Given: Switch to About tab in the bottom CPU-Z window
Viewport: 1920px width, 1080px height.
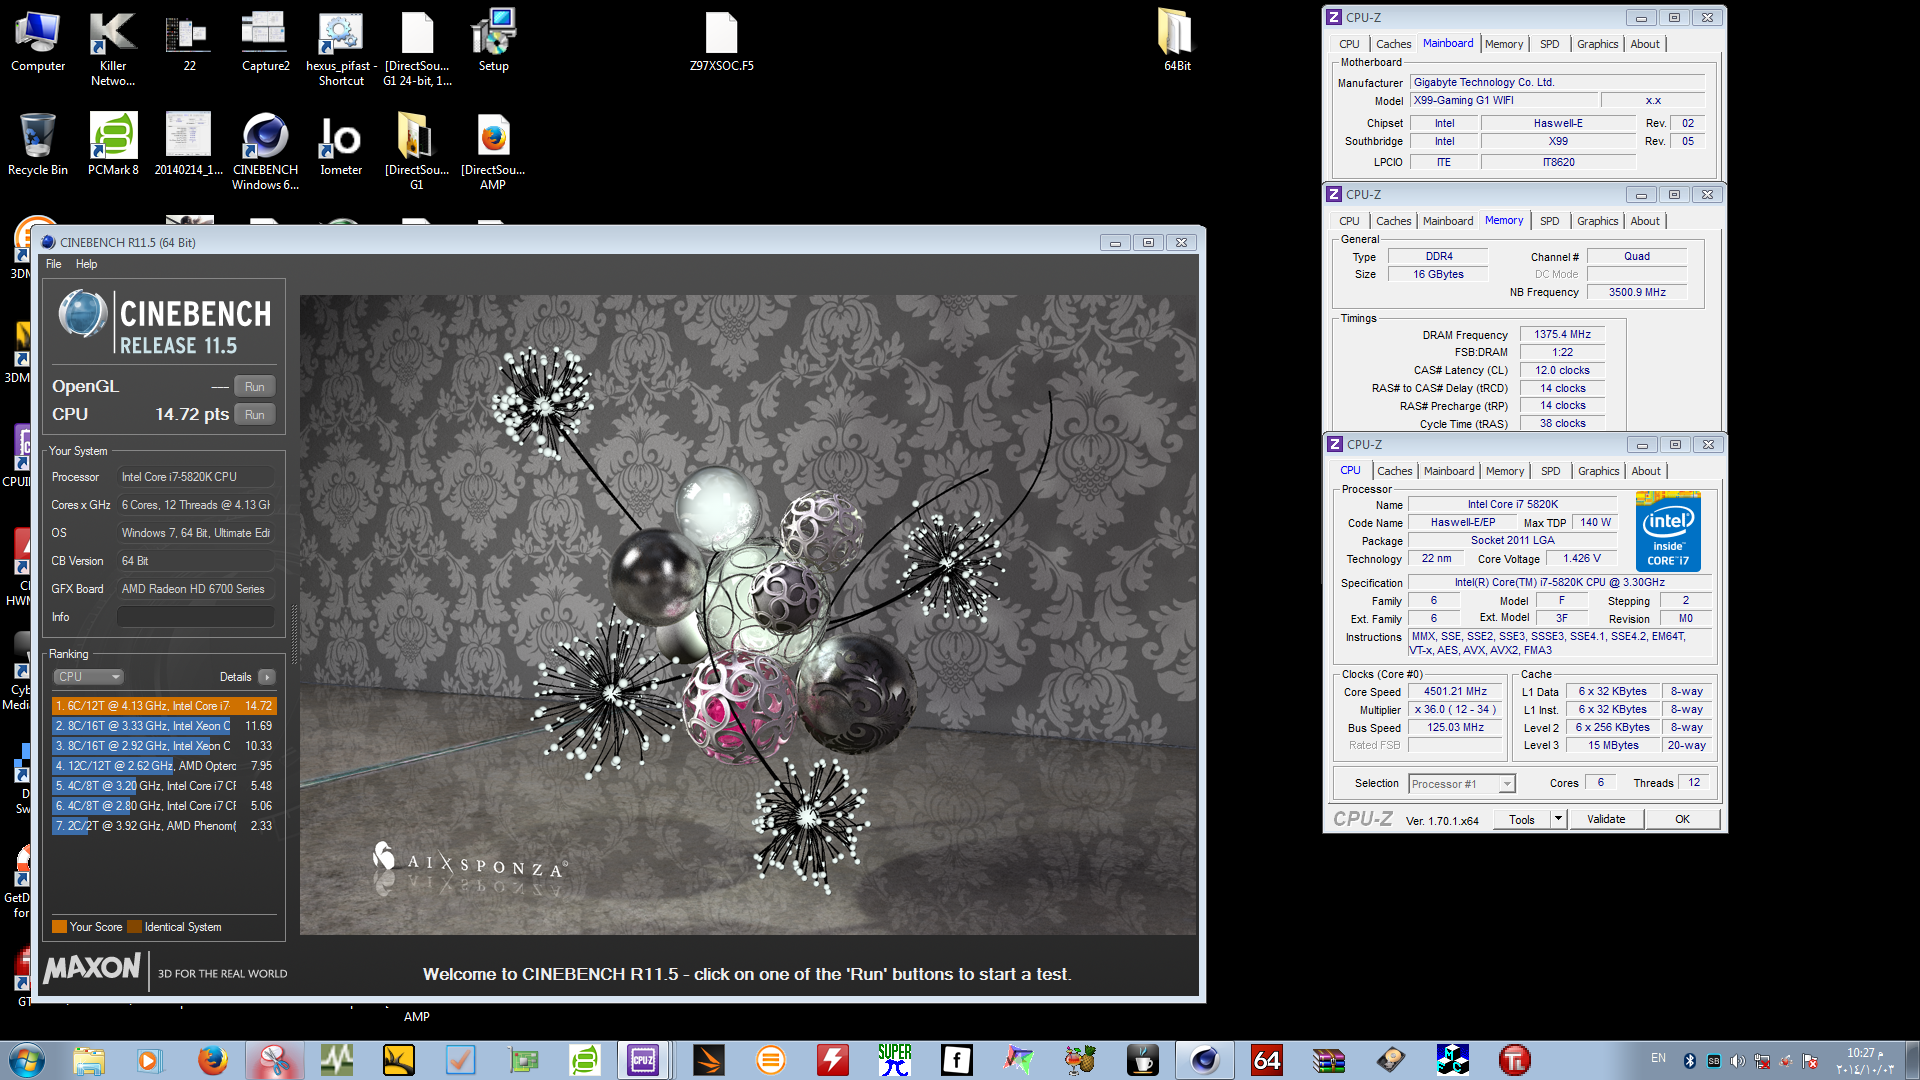Looking at the screenshot, I should tap(1646, 471).
